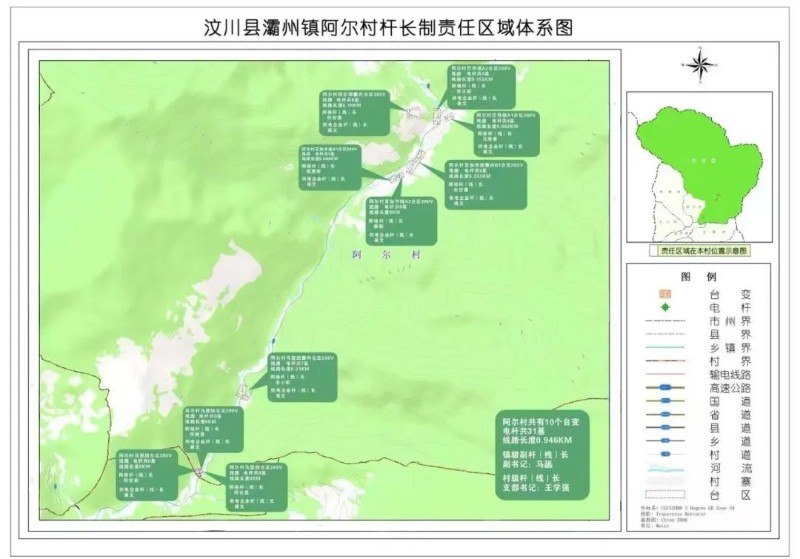Click the 巴夺组A1台区 callout box
The height and width of the screenshot is (559, 800).
pyautogui.click(x=506, y=134)
